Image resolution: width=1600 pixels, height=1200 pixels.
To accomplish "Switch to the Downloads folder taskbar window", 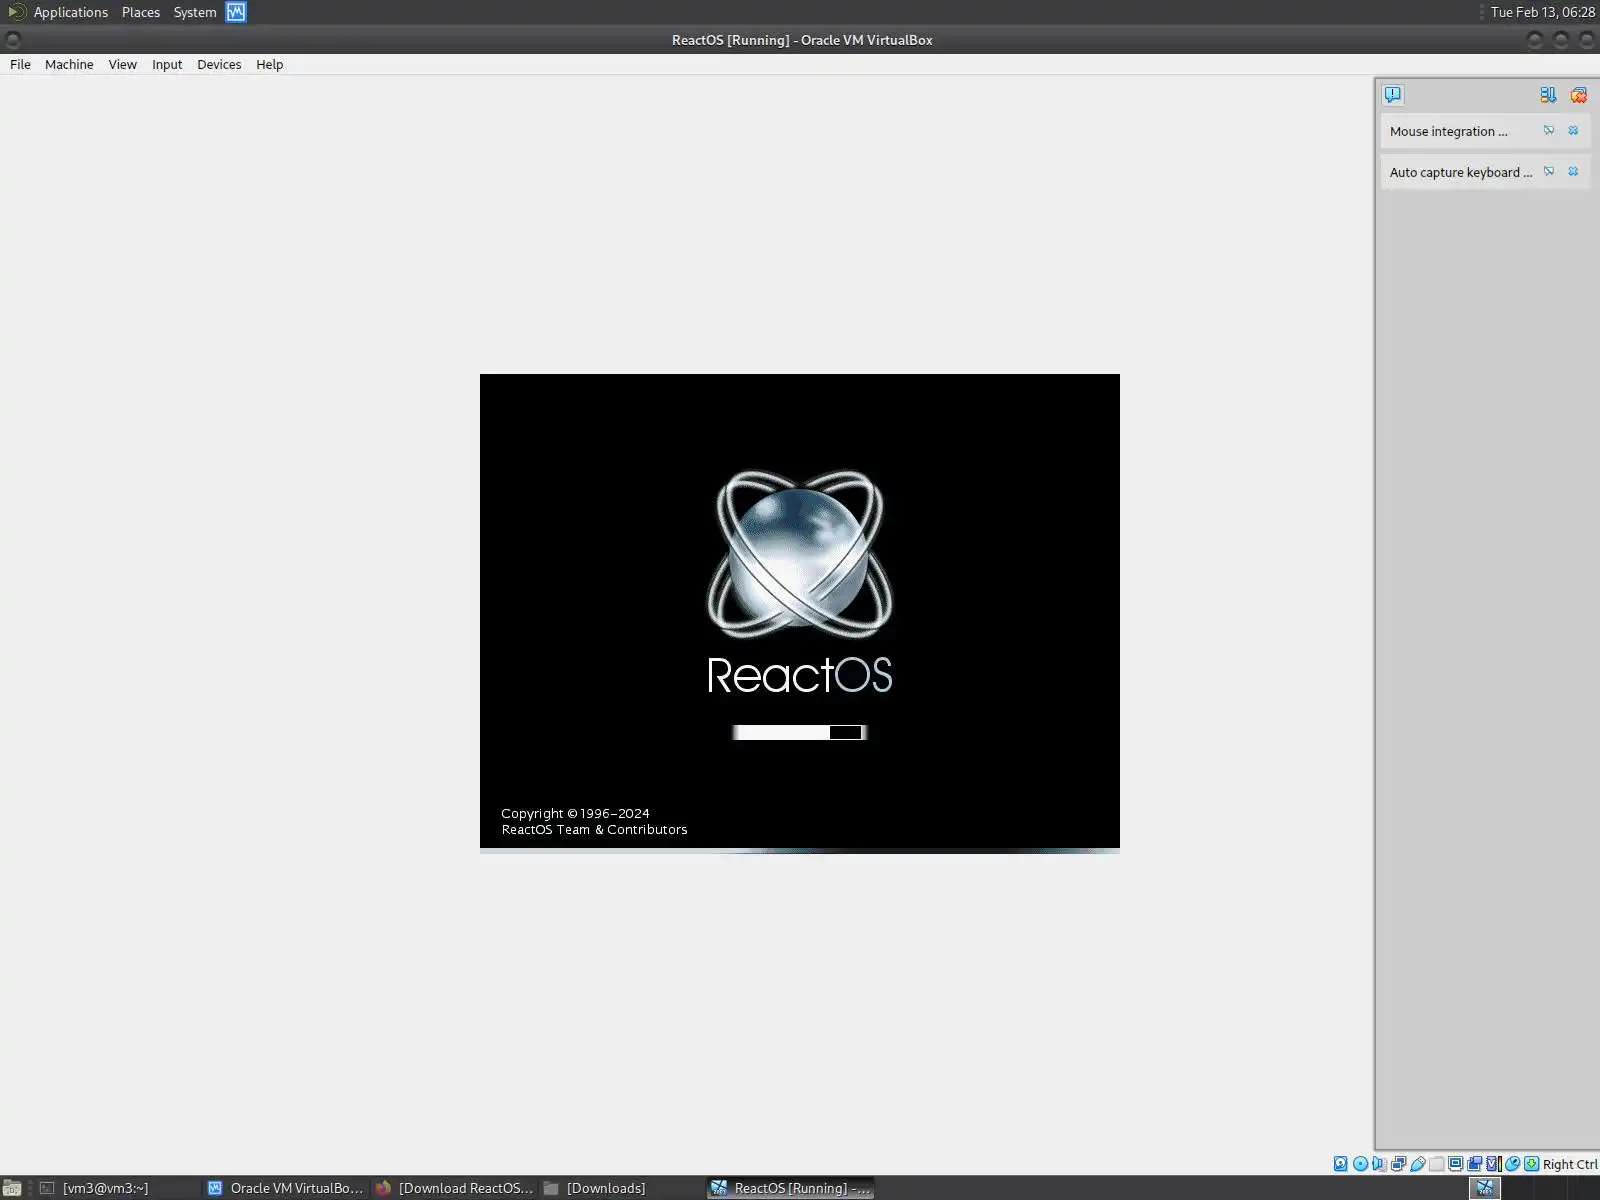I will (x=622, y=1188).
